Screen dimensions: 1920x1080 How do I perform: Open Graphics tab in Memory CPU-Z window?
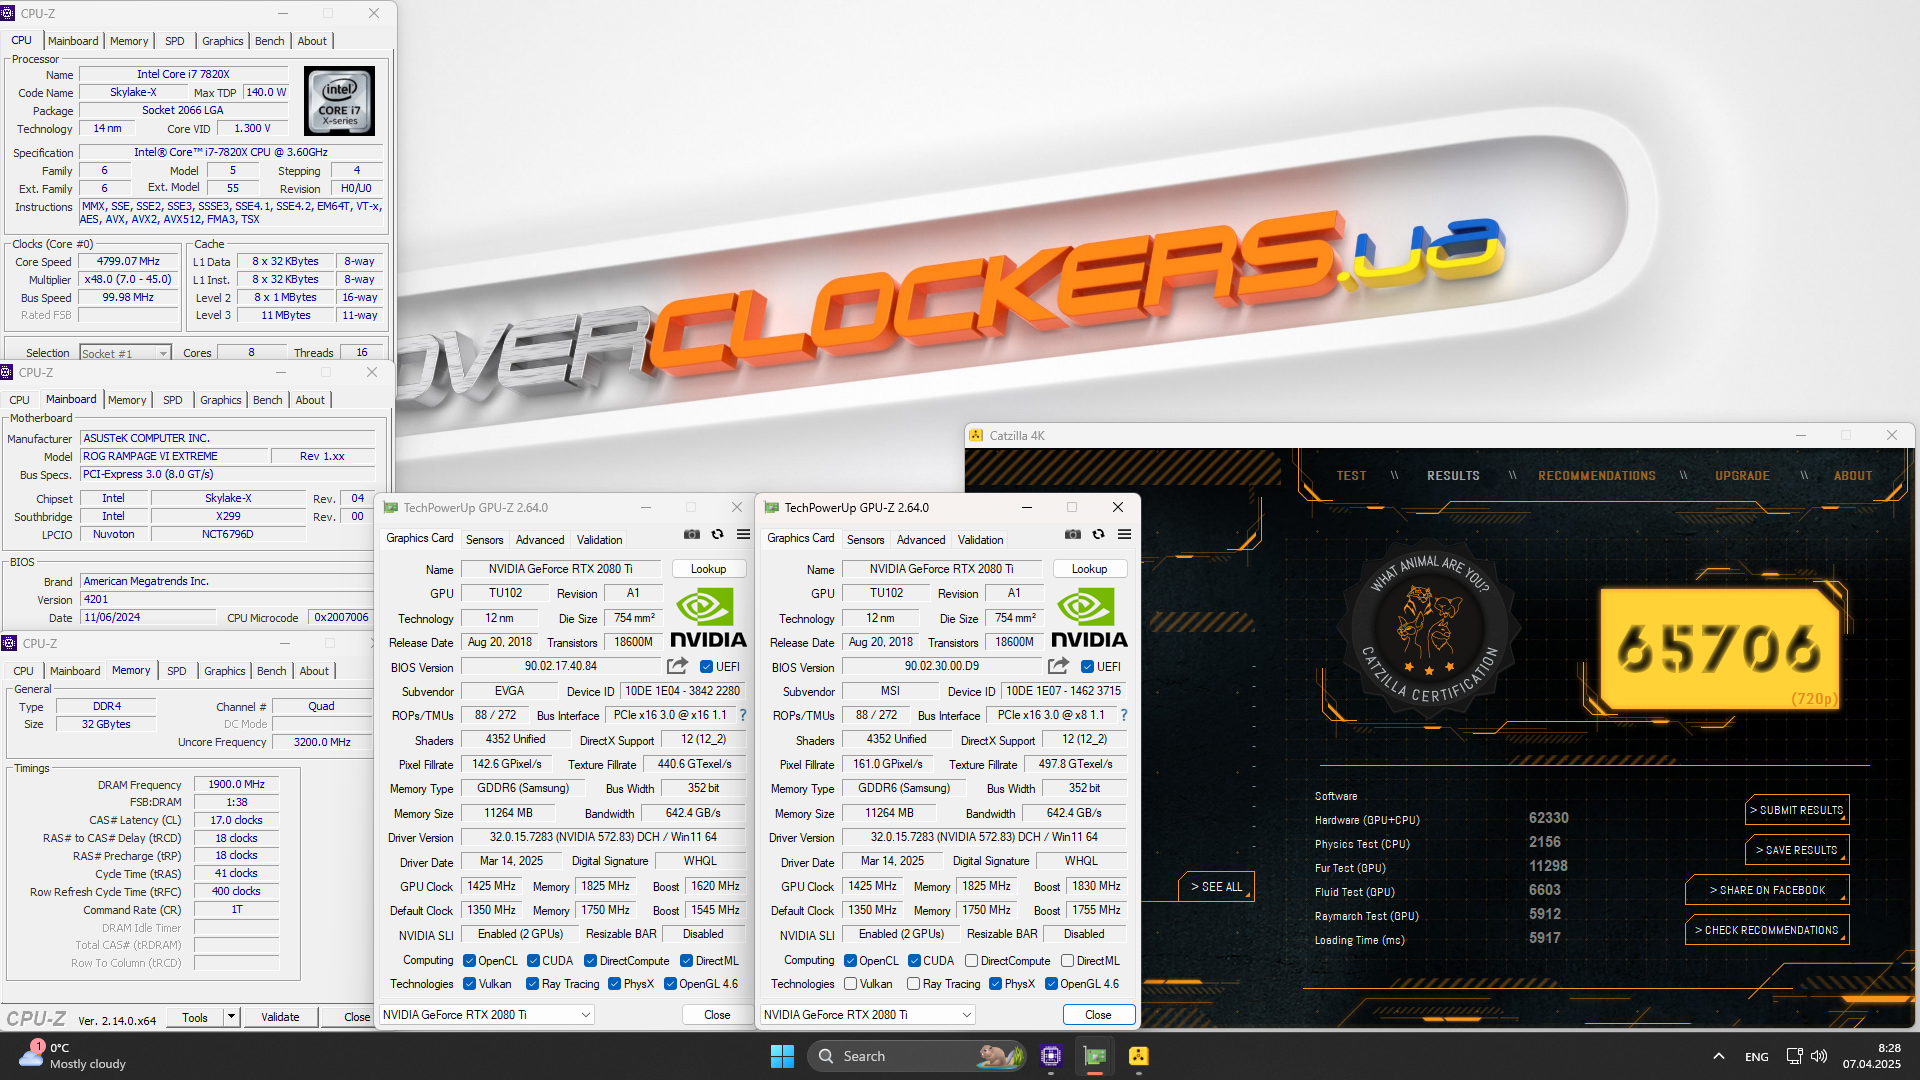(224, 671)
